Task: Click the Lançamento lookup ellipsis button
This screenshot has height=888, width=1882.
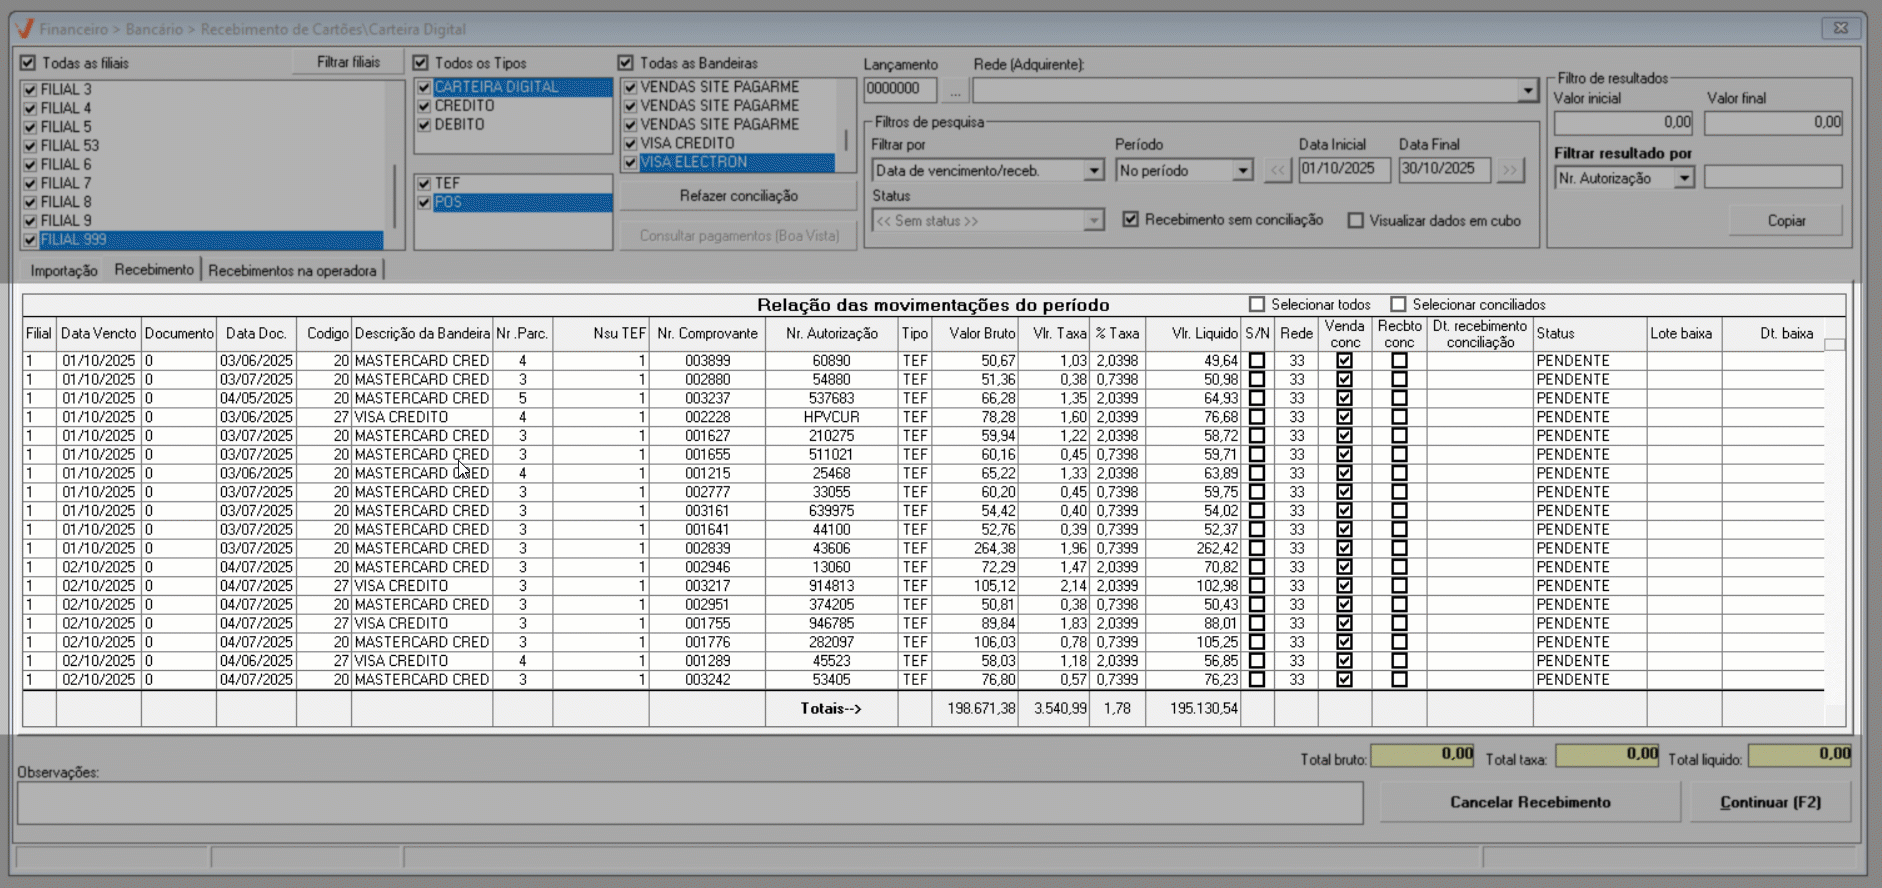Action: 955,91
